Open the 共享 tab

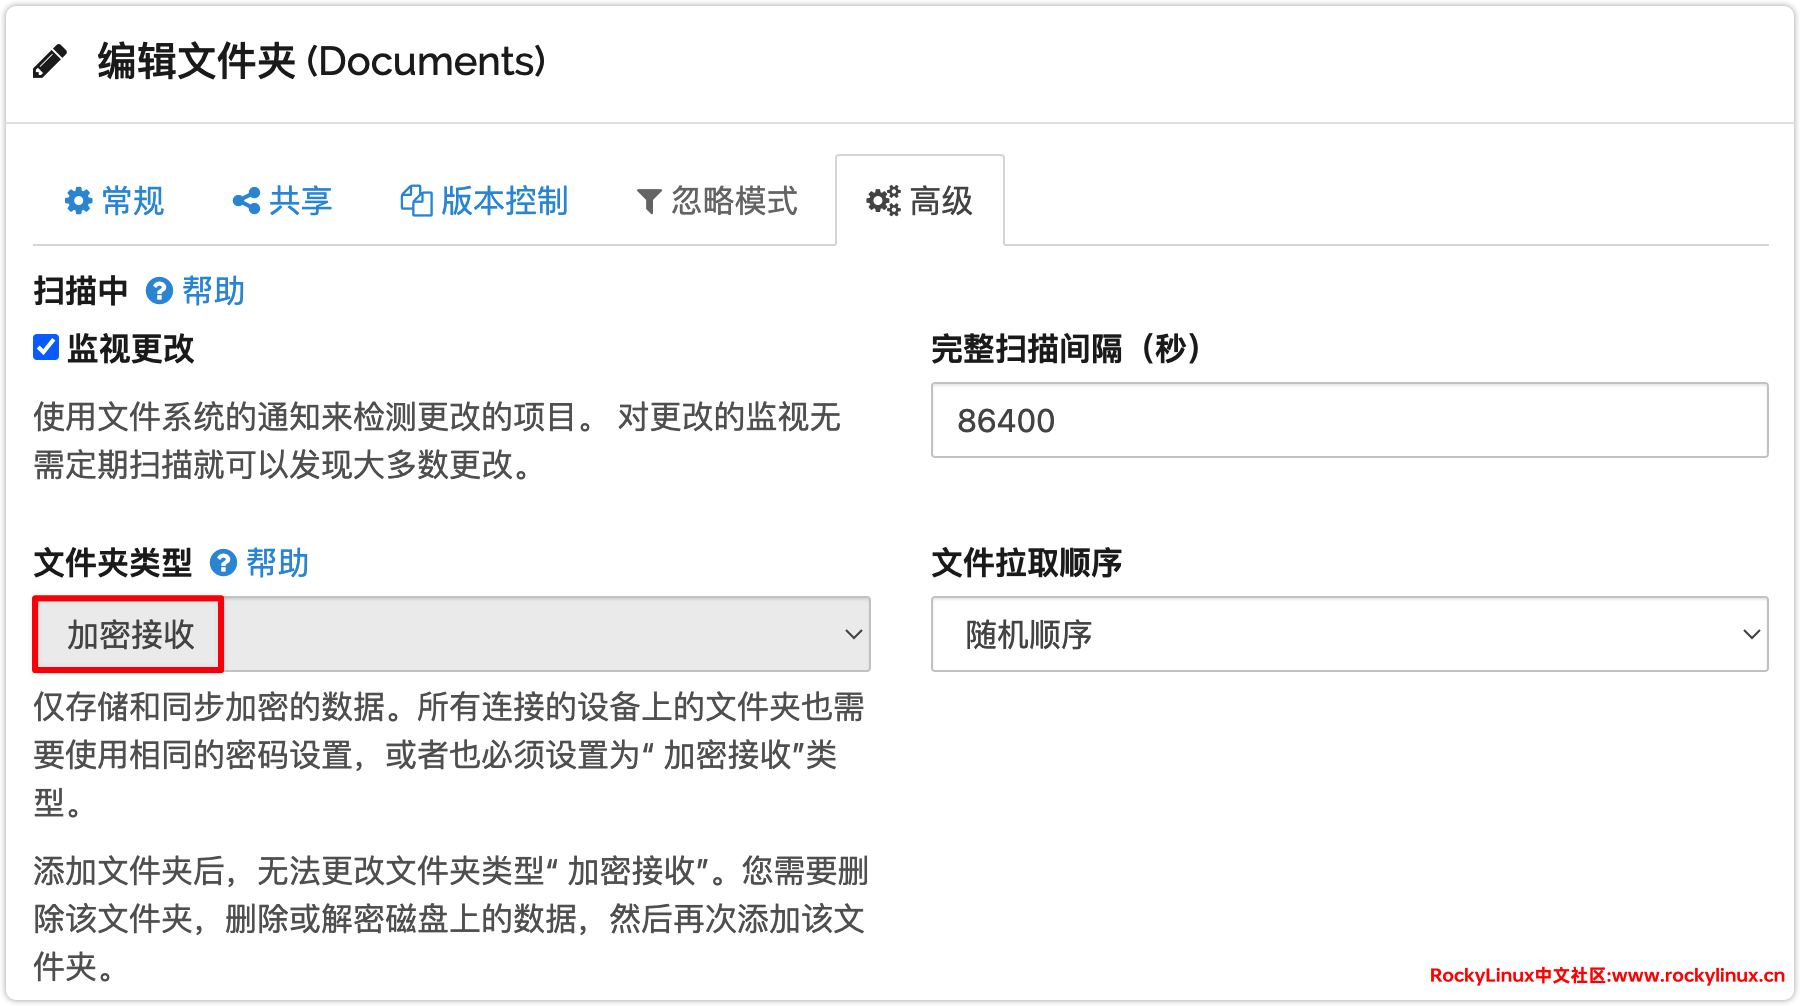pyautogui.click(x=300, y=201)
